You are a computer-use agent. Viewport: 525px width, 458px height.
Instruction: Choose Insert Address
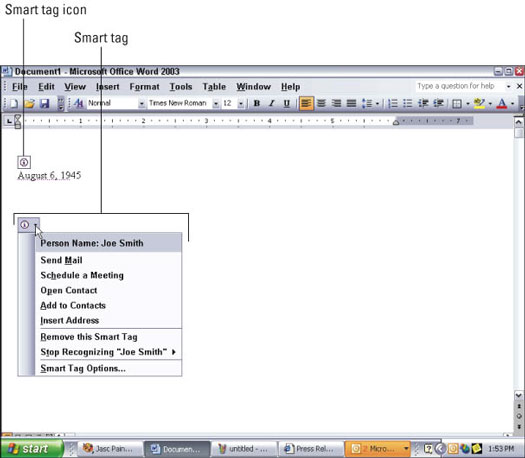[x=108, y=320]
